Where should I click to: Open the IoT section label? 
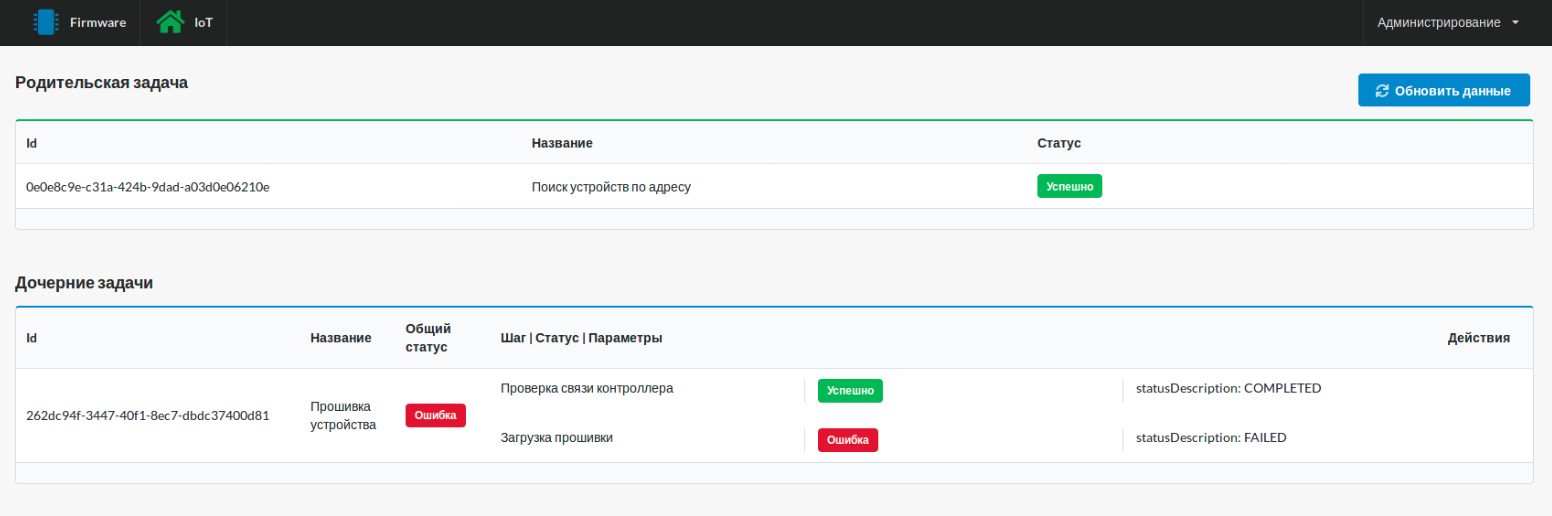(203, 22)
